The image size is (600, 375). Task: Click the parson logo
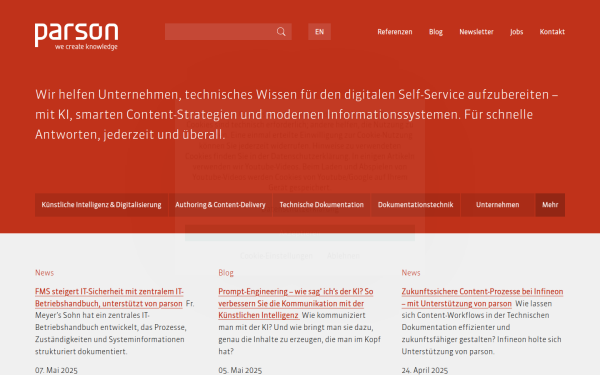(77, 36)
